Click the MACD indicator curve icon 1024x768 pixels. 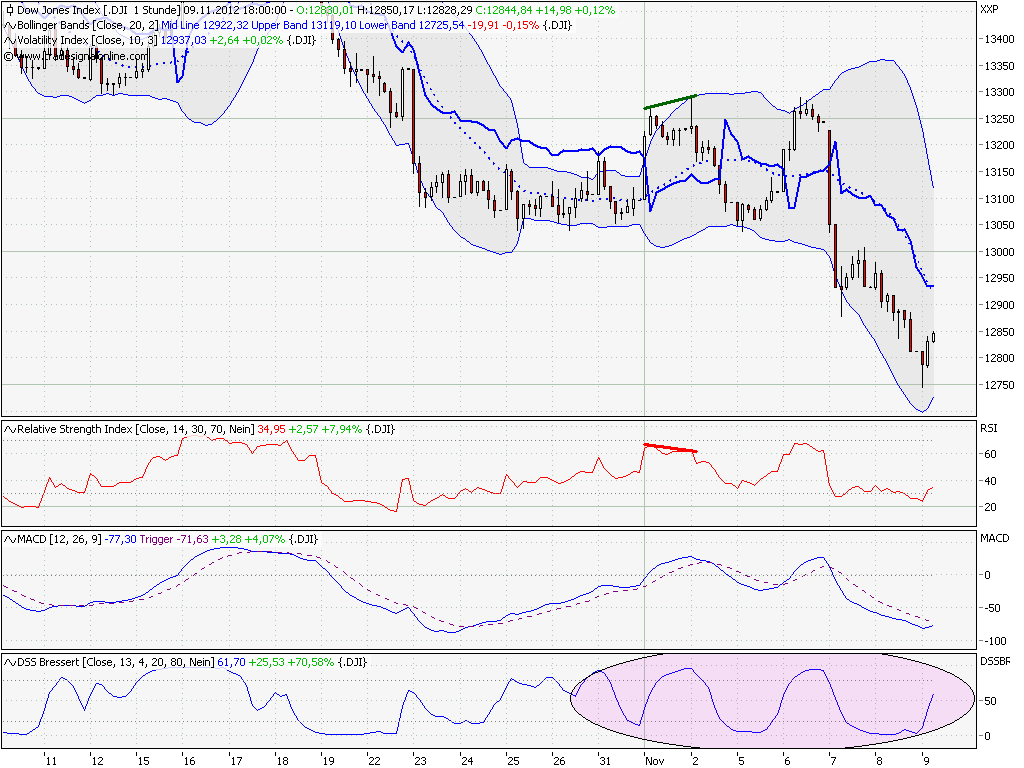(9, 538)
